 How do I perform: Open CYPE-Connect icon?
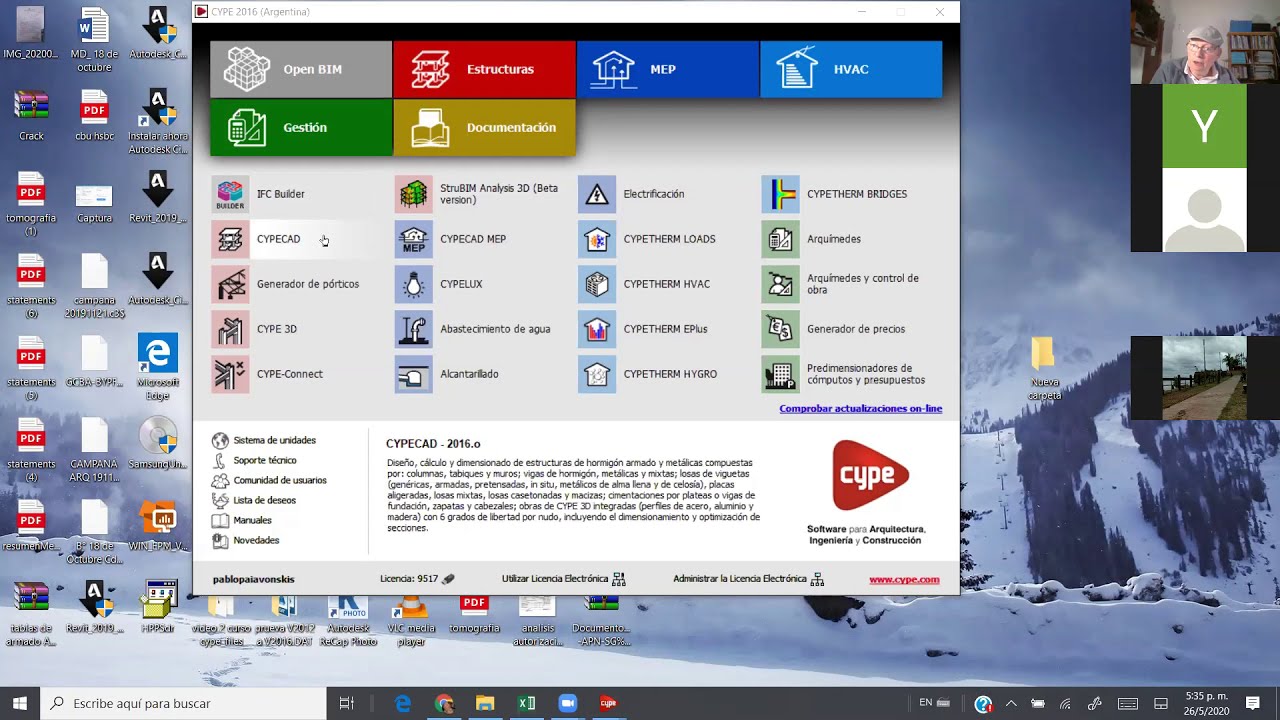(230, 374)
